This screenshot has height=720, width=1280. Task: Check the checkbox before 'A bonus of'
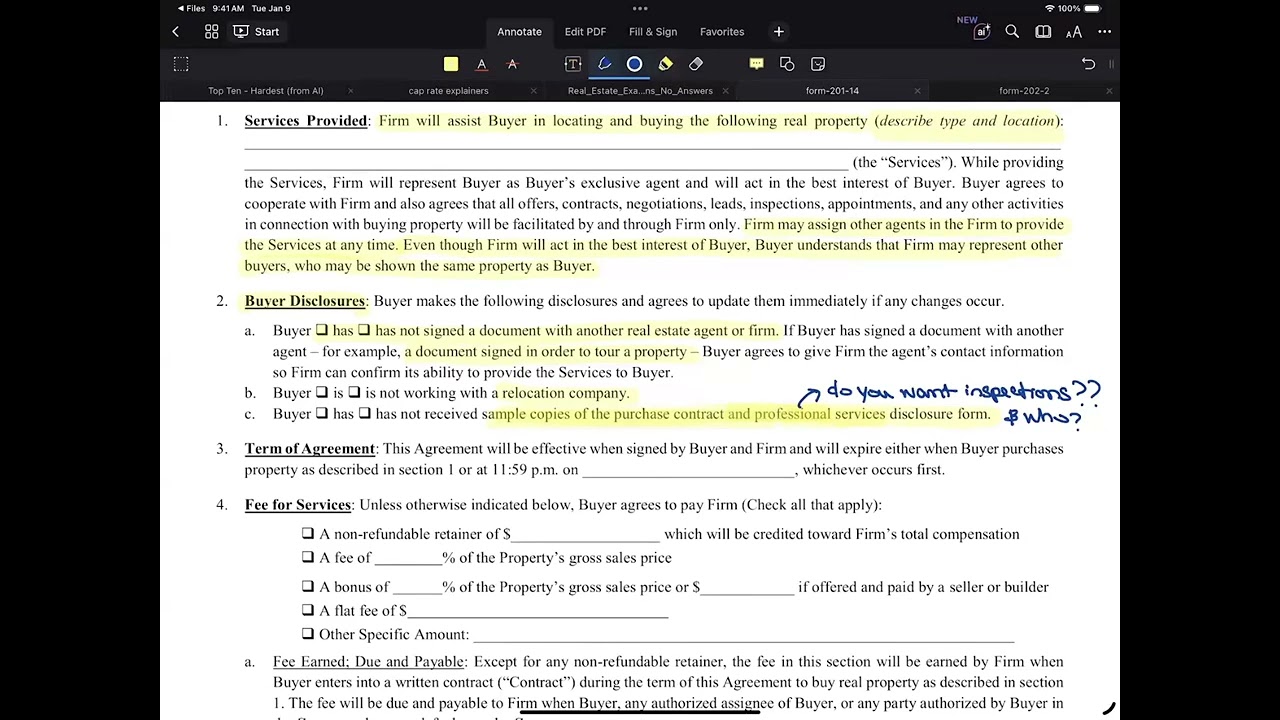tap(308, 587)
